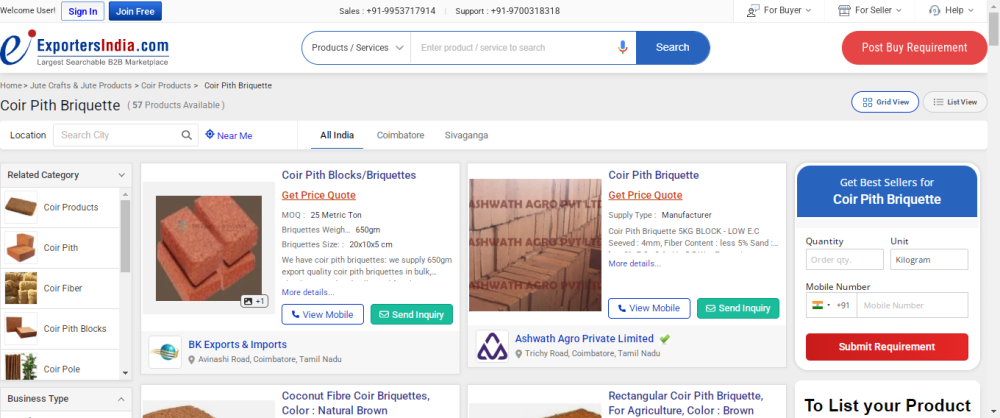Click the green verified checkmark beside Ashwath Agro
Image resolution: width=1000 pixels, height=418 pixels.
pos(665,339)
